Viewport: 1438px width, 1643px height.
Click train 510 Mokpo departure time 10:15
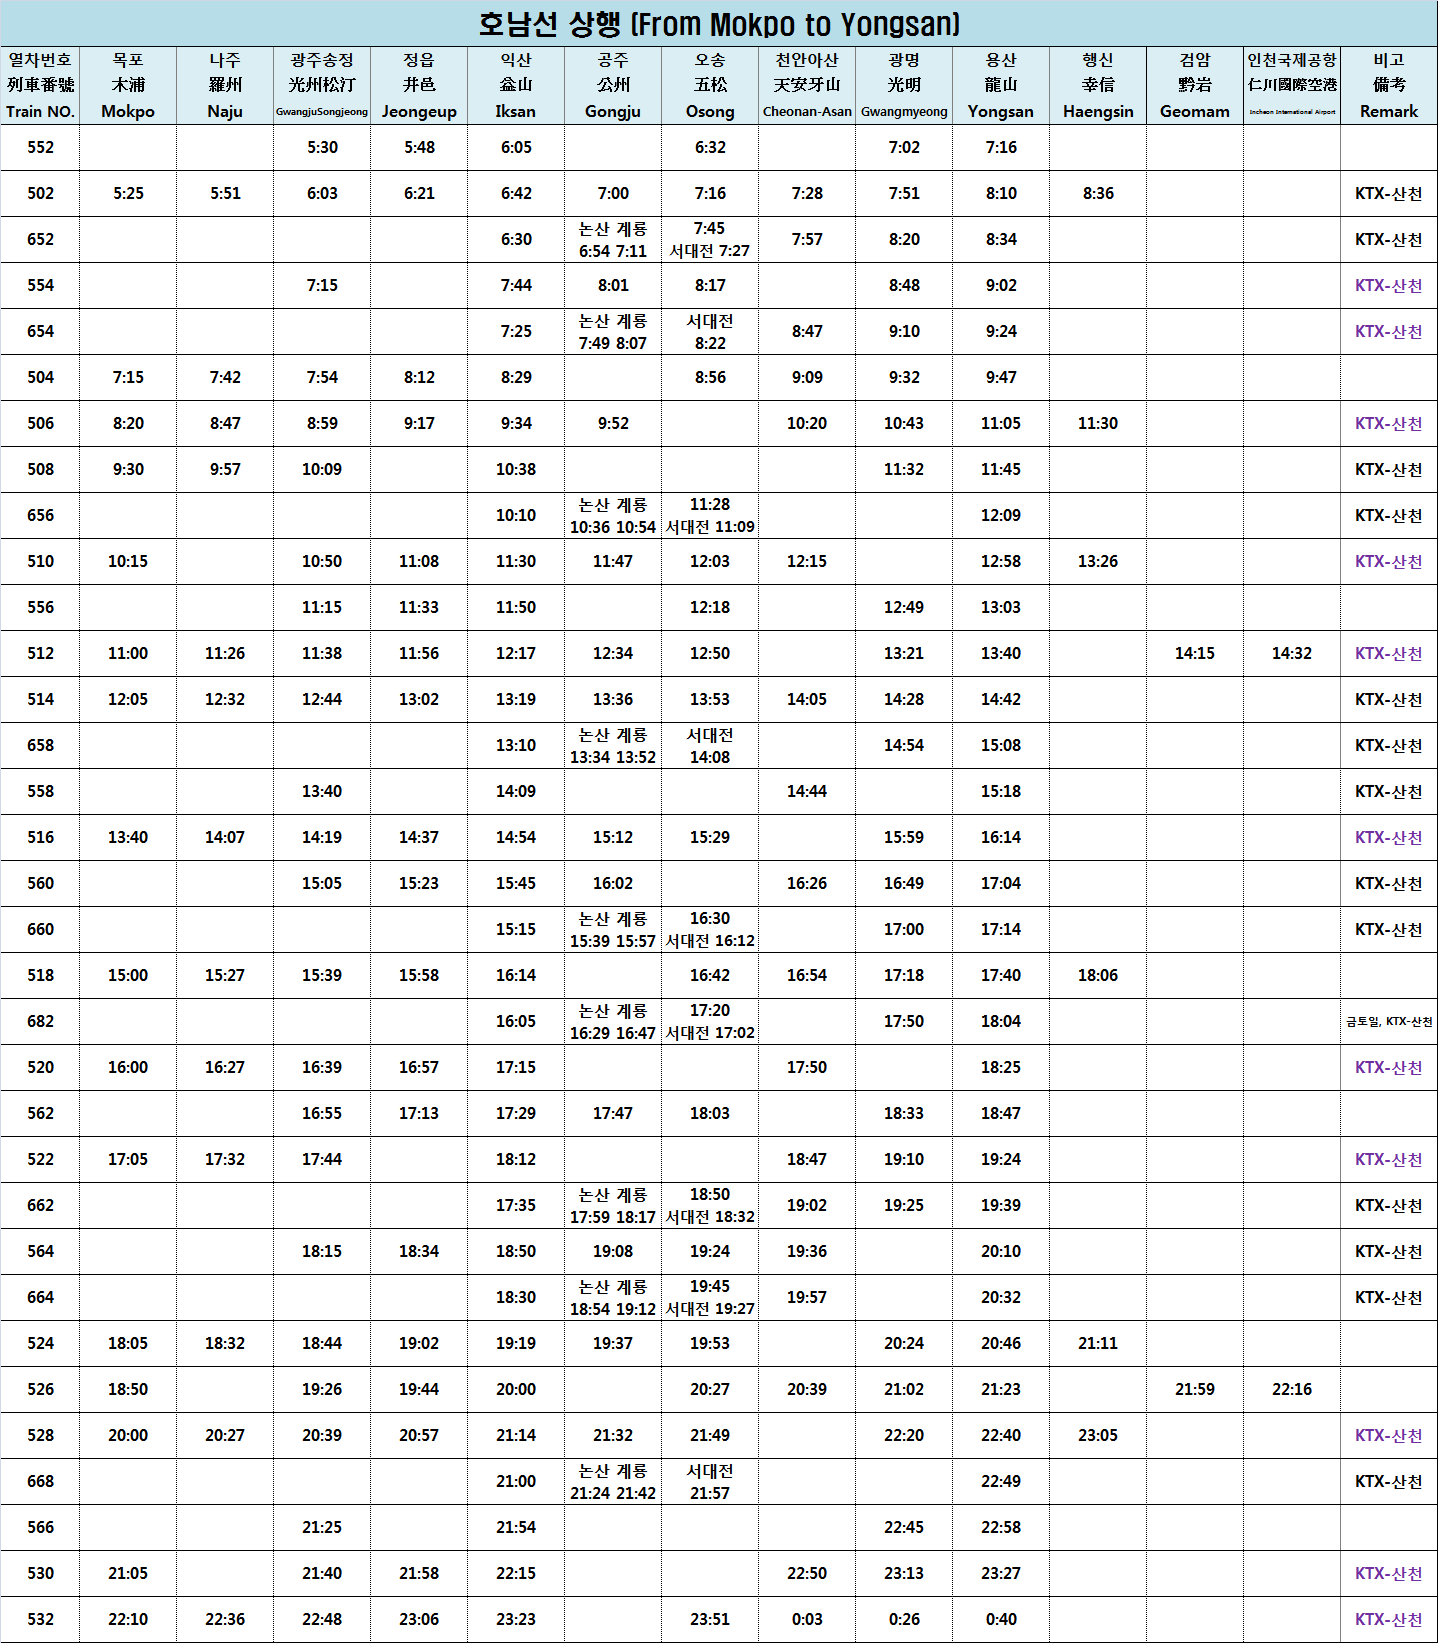coord(128,562)
